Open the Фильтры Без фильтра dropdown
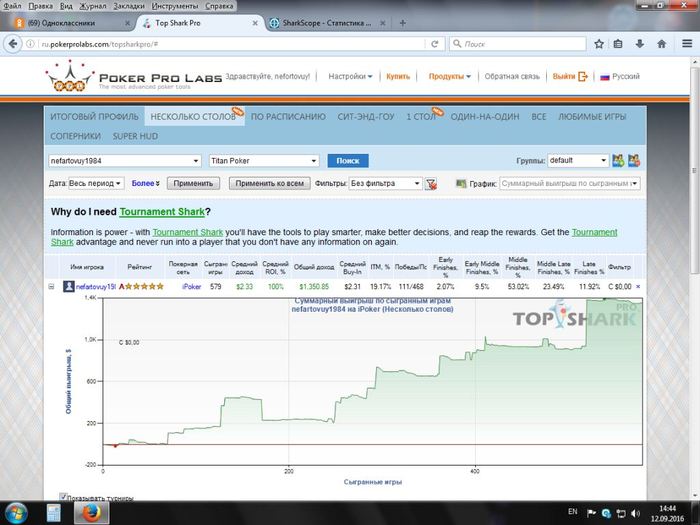This screenshot has height=525, width=700. (x=385, y=183)
